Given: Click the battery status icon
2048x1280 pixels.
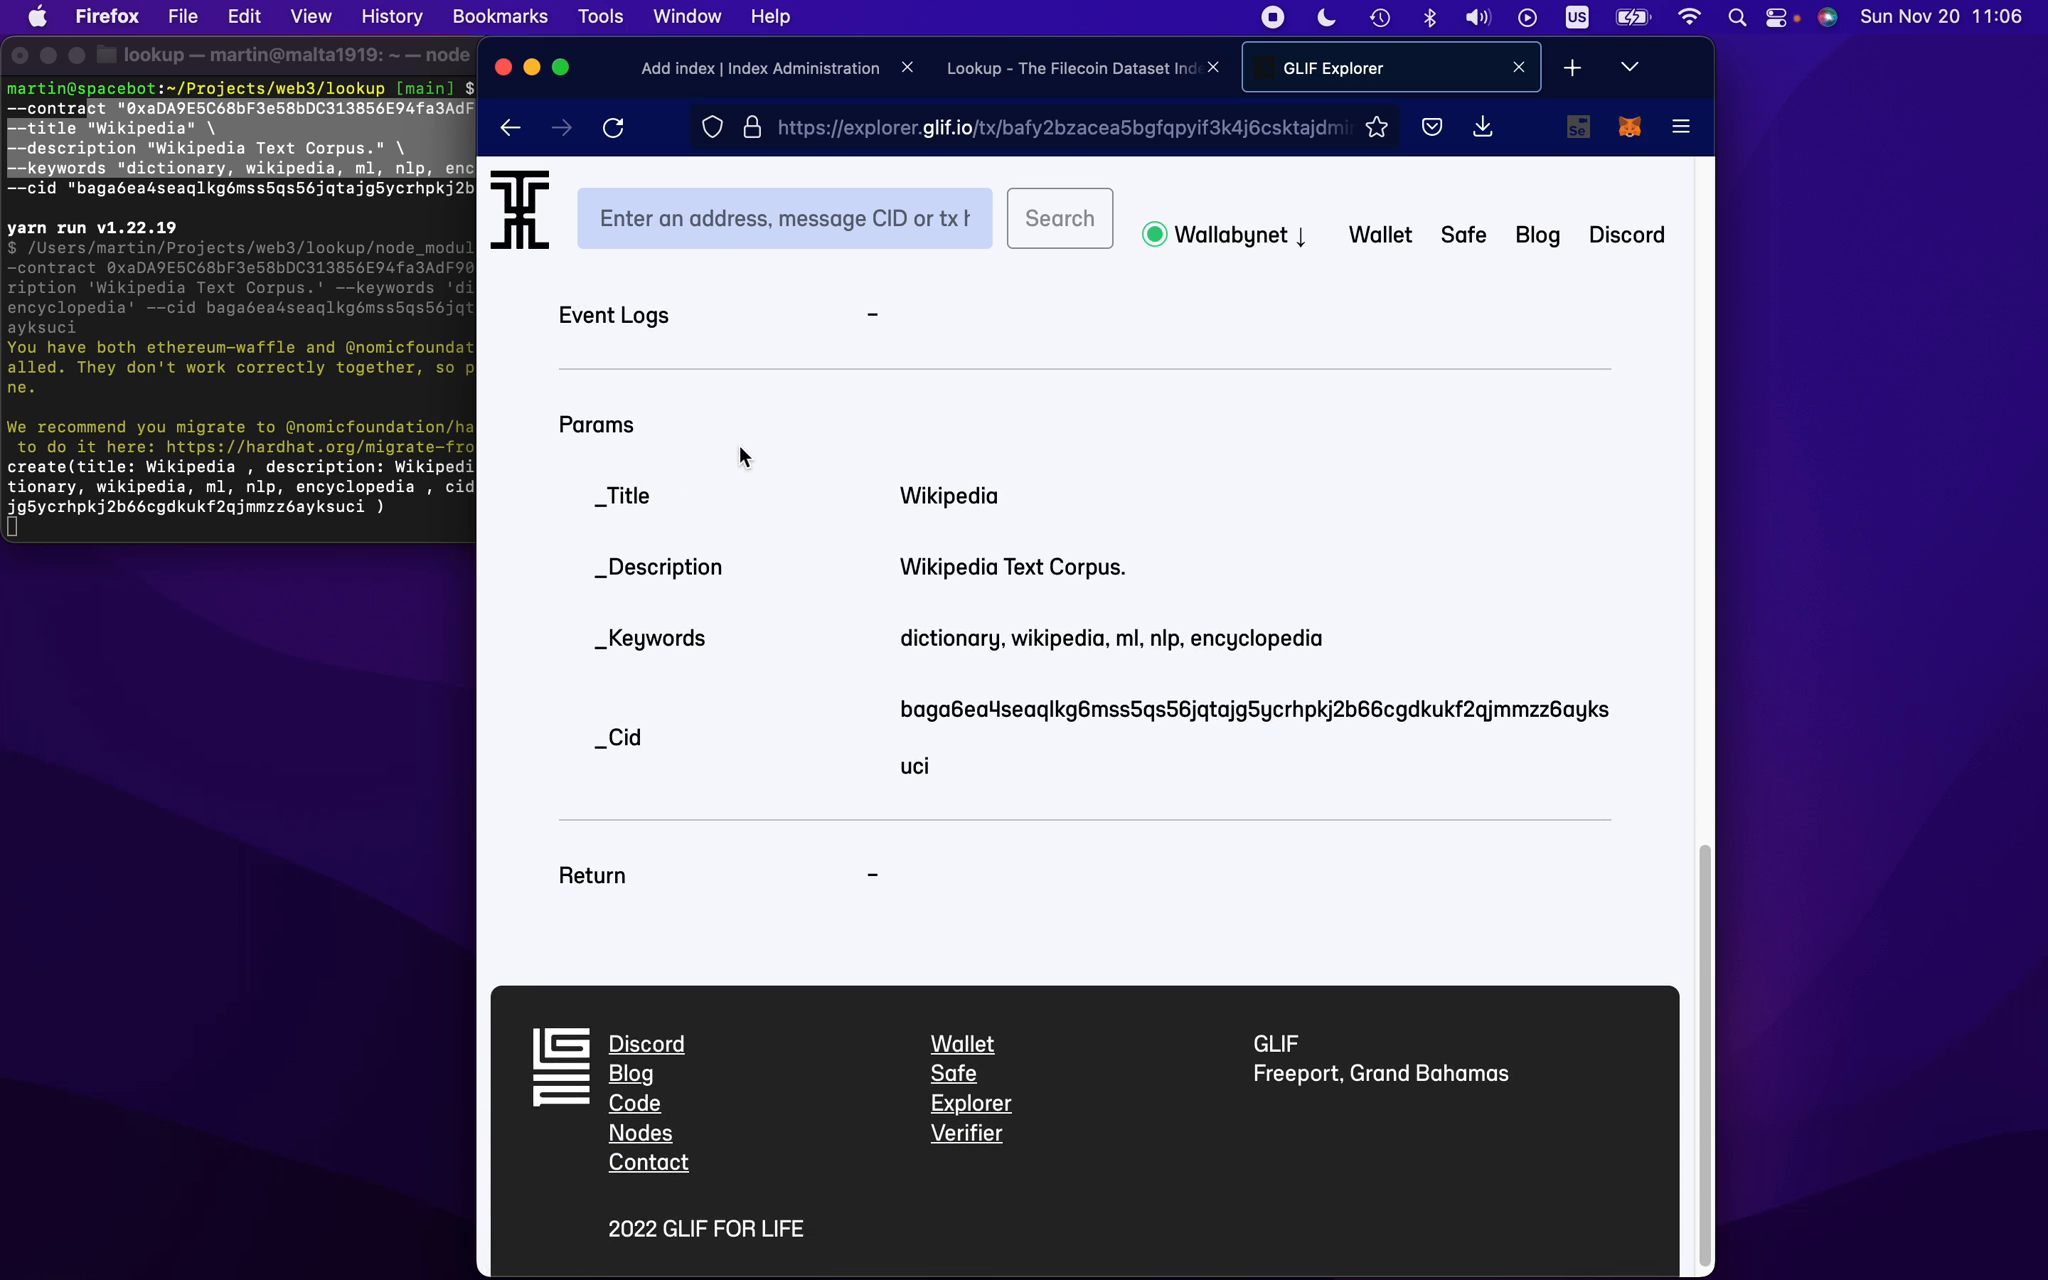Looking at the screenshot, I should [x=1632, y=17].
